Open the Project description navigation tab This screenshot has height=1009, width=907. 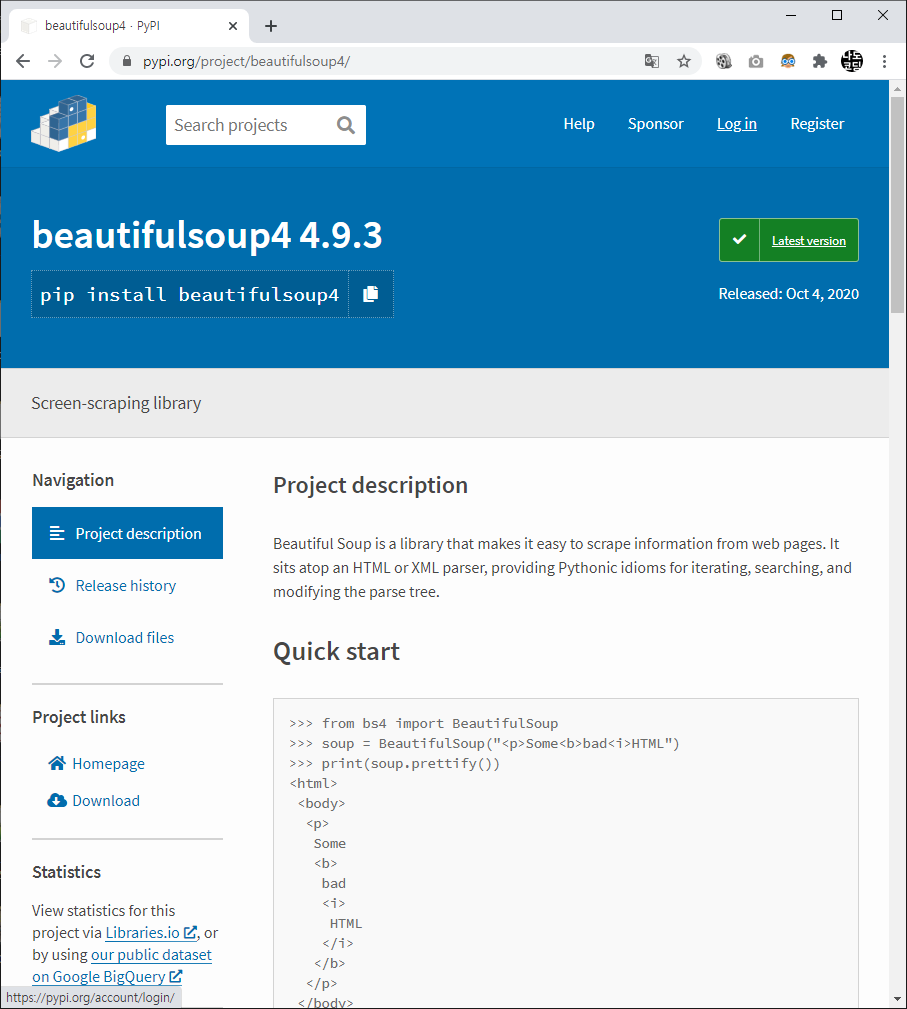point(127,533)
